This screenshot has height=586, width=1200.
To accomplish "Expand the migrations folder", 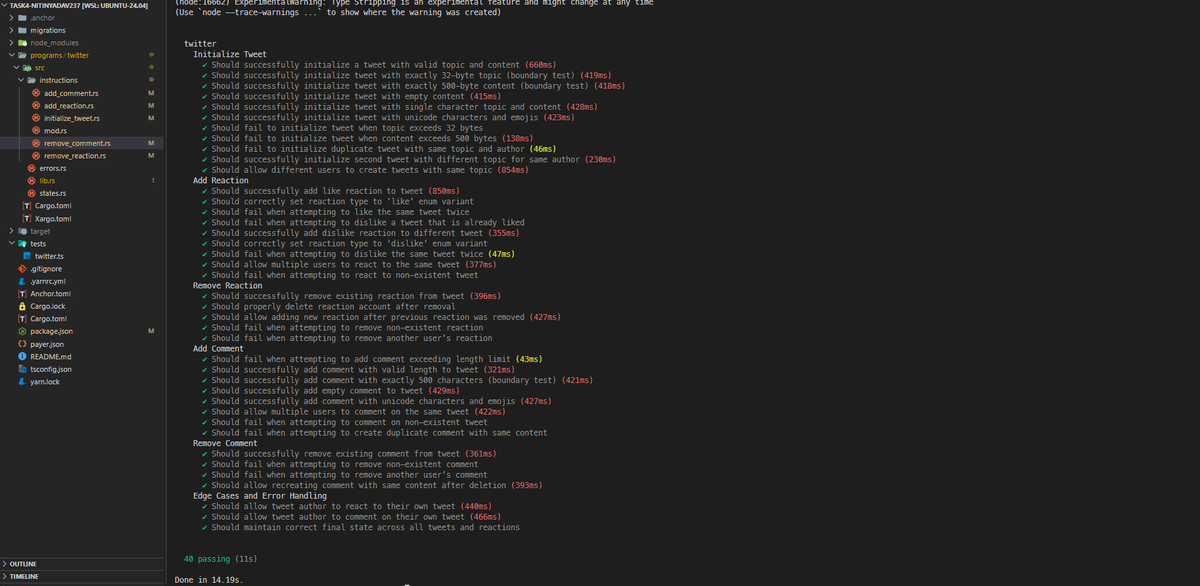I will 11,30.
